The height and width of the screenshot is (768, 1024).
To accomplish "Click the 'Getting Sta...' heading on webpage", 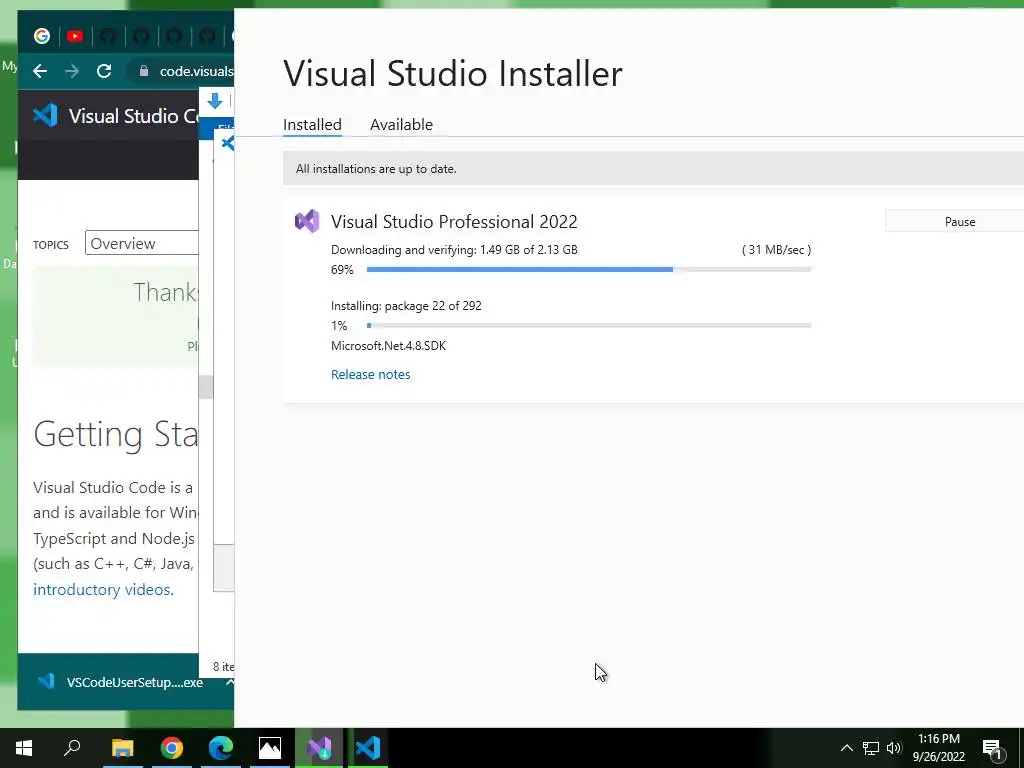I will (x=116, y=434).
